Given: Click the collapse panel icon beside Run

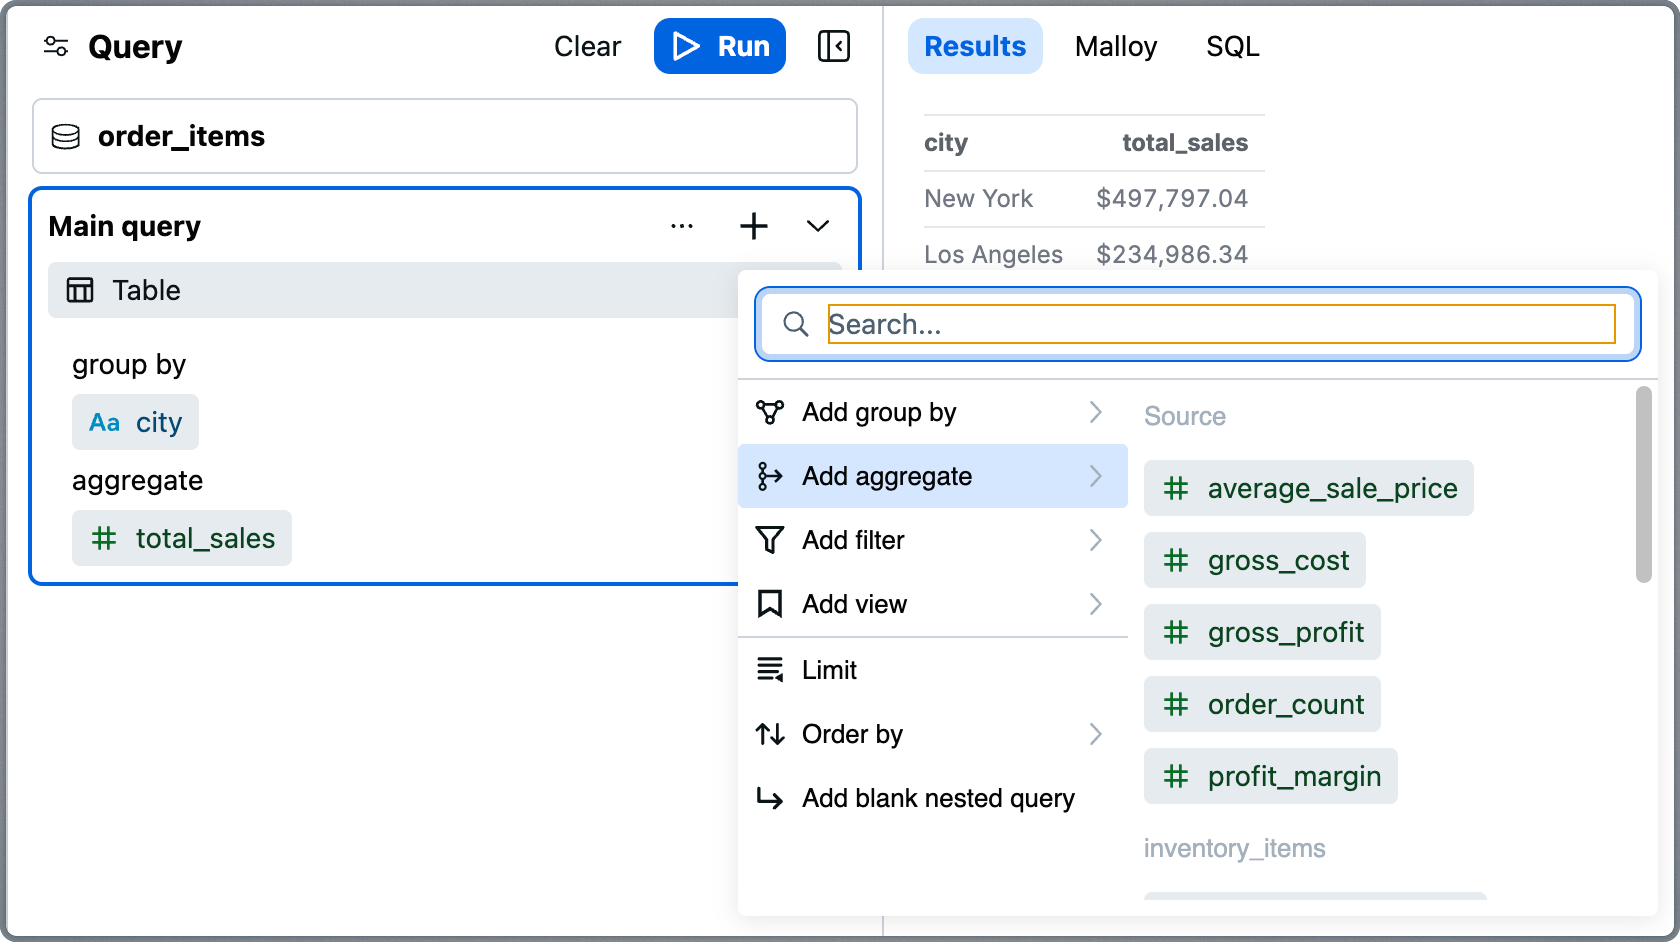Looking at the screenshot, I should (x=834, y=46).
